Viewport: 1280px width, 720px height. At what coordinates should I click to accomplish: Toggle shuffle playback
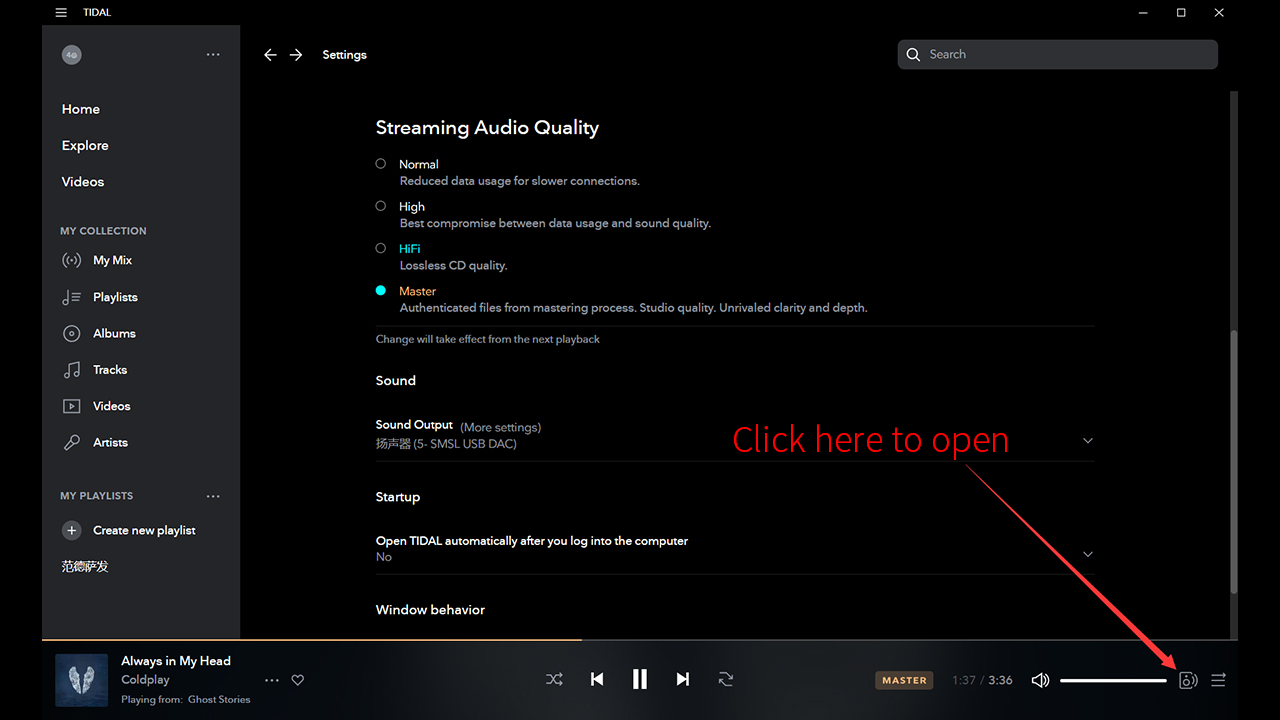point(554,679)
